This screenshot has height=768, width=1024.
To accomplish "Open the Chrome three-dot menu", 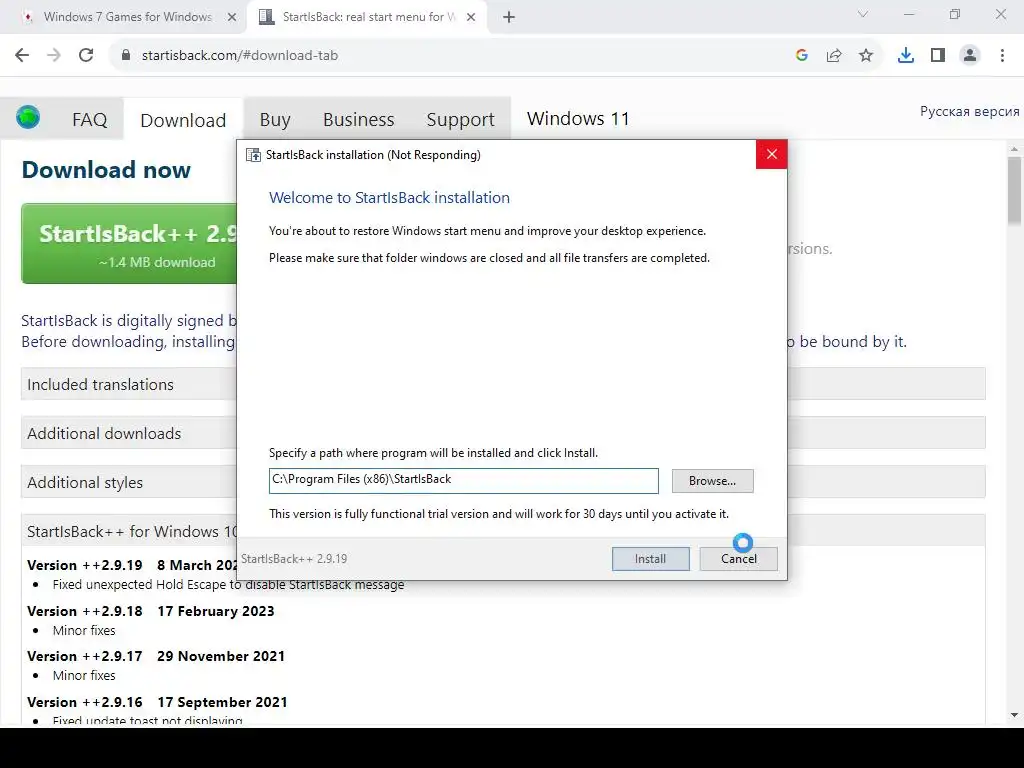I will coord(1002,56).
